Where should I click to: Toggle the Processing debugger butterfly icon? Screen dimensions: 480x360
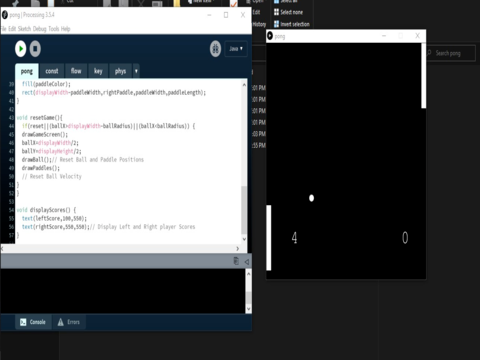tap(215, 49)
